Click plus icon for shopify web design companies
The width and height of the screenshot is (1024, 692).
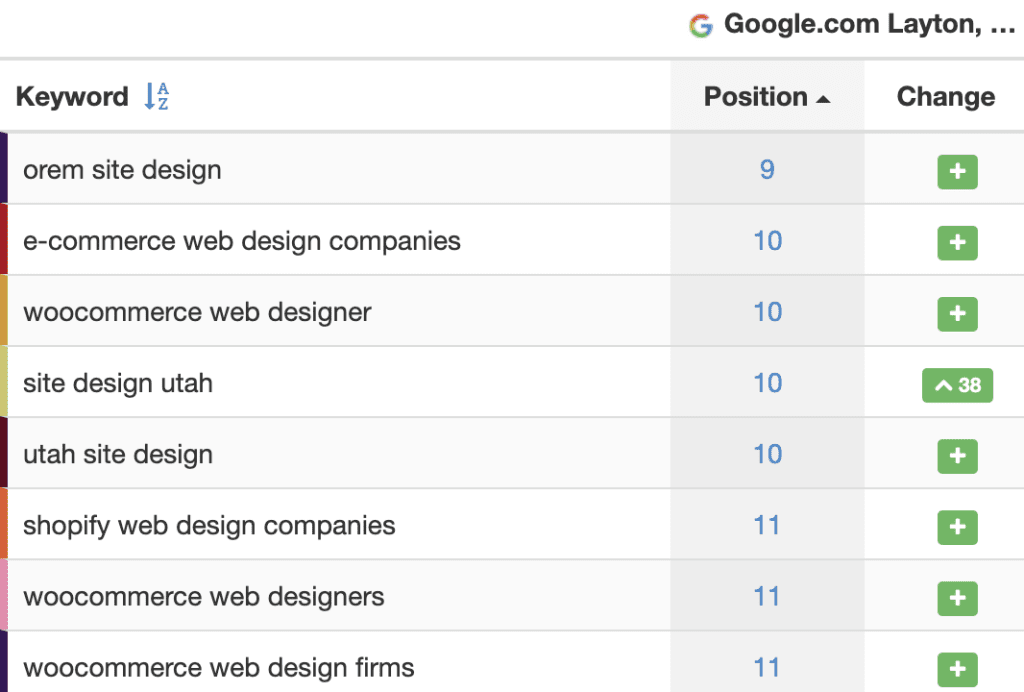(957, 527)
